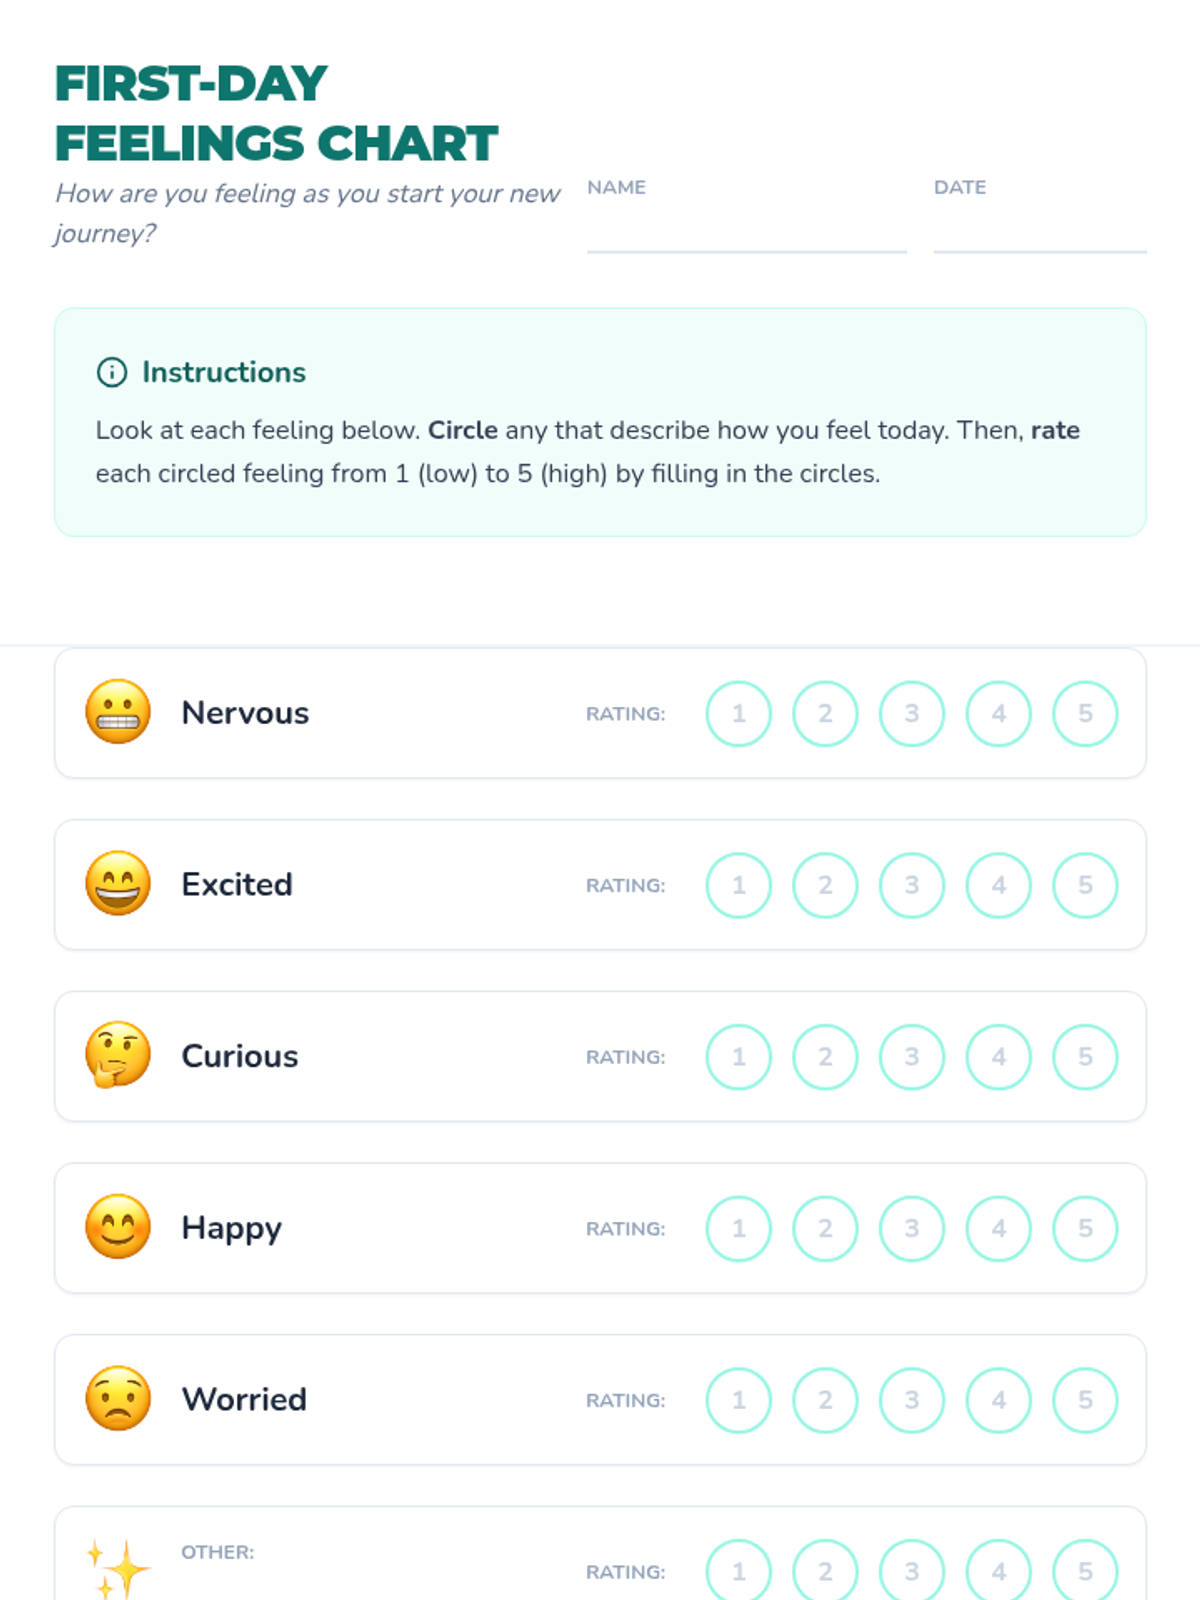Circle the Worried feeling label
The height and width of the screenshot is (1600, 1200).
tap(244, 1399)
